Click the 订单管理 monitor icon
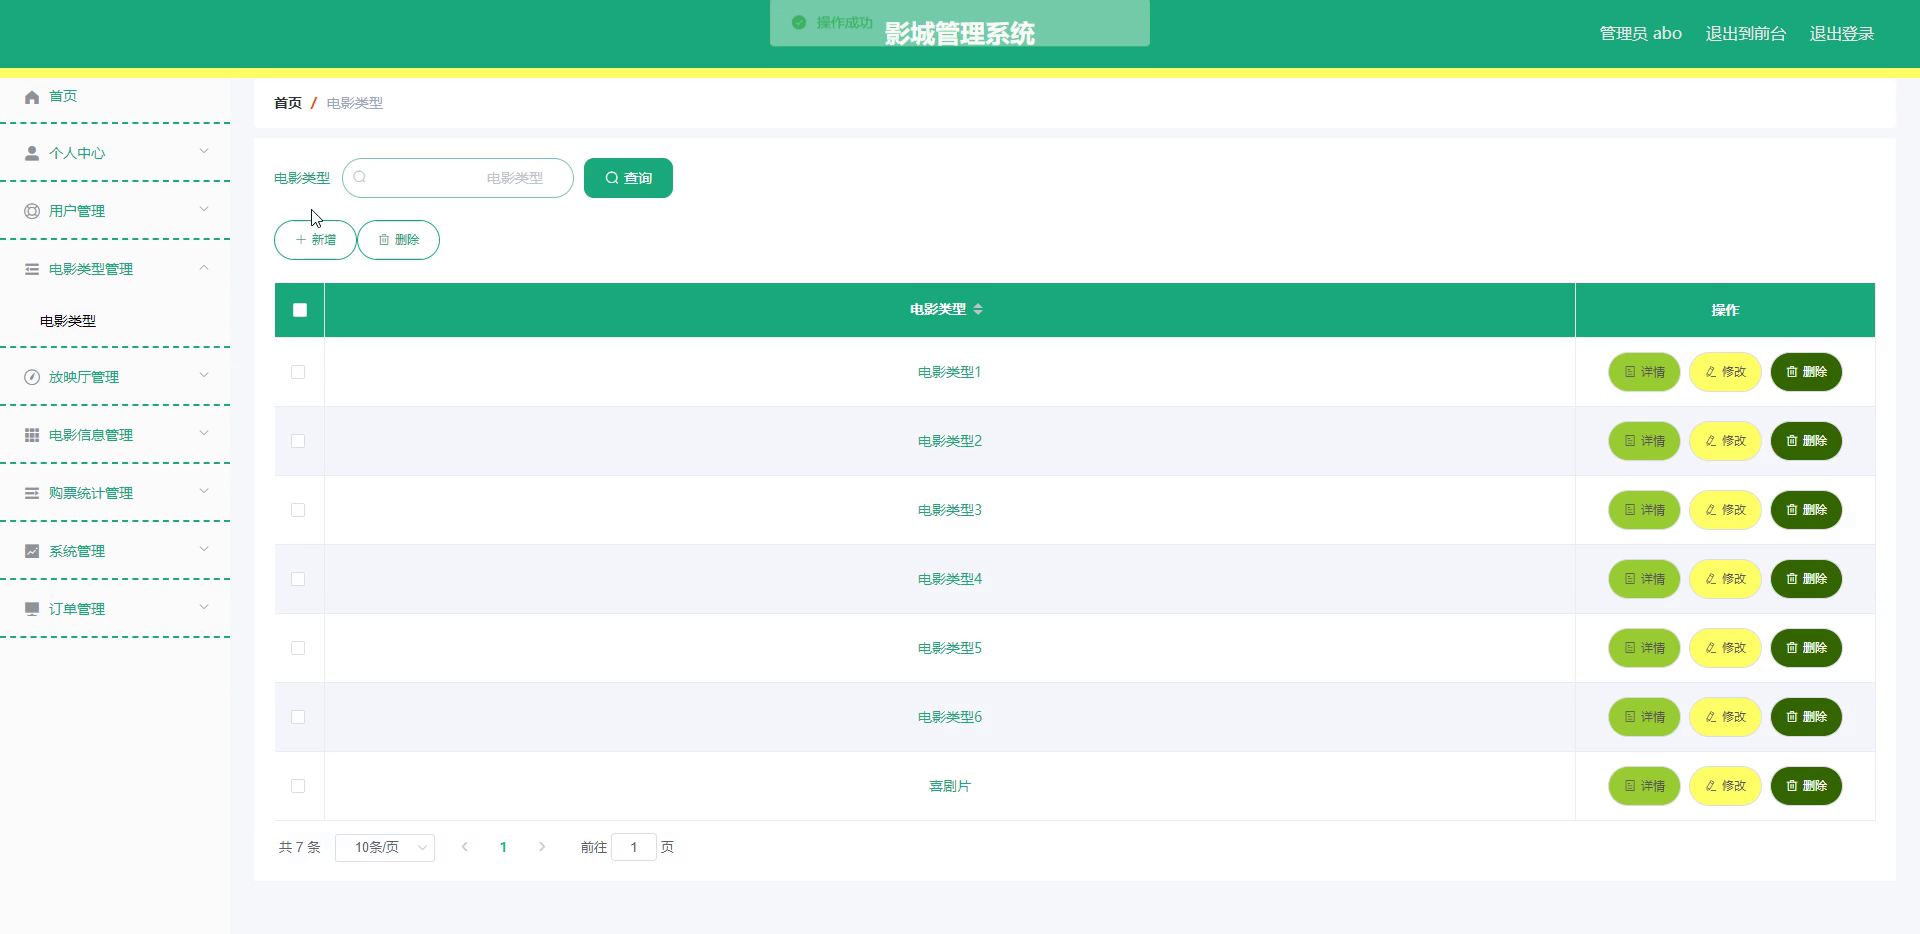Screen dimensions: 1920x934 pyautogui.click(x=32, y=609)
